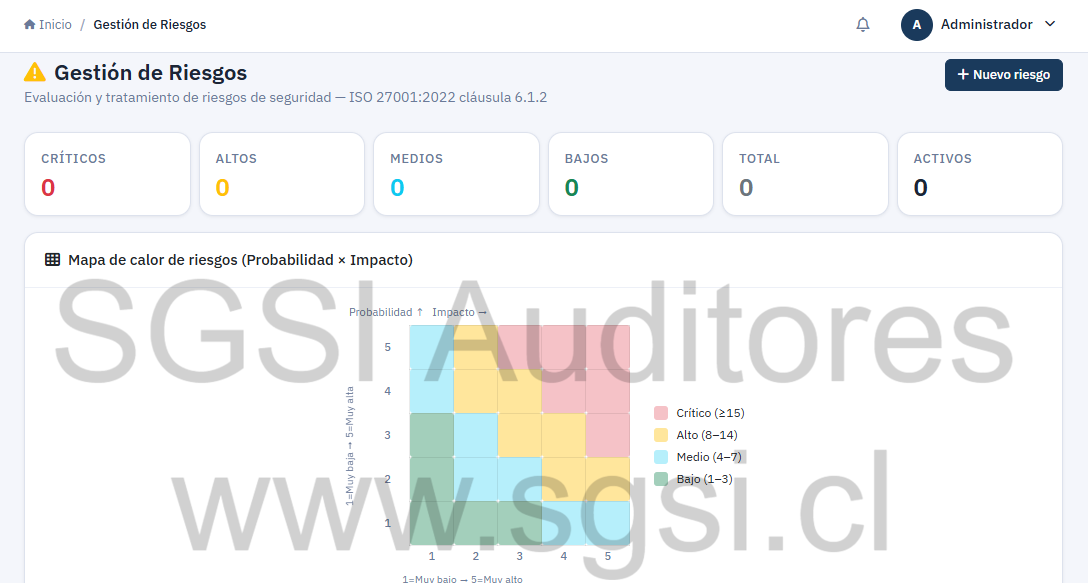The image size is (1088, 583).
Task: Select heatmap cell probability 5 impact 1
Action: [432, 347]
